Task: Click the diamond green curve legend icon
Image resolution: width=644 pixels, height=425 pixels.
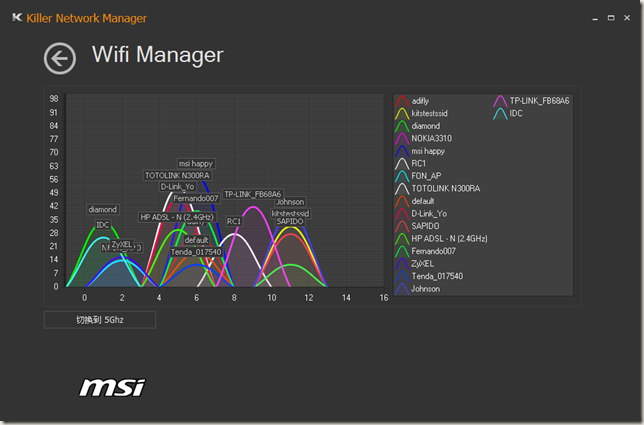Action: (402, 126)
